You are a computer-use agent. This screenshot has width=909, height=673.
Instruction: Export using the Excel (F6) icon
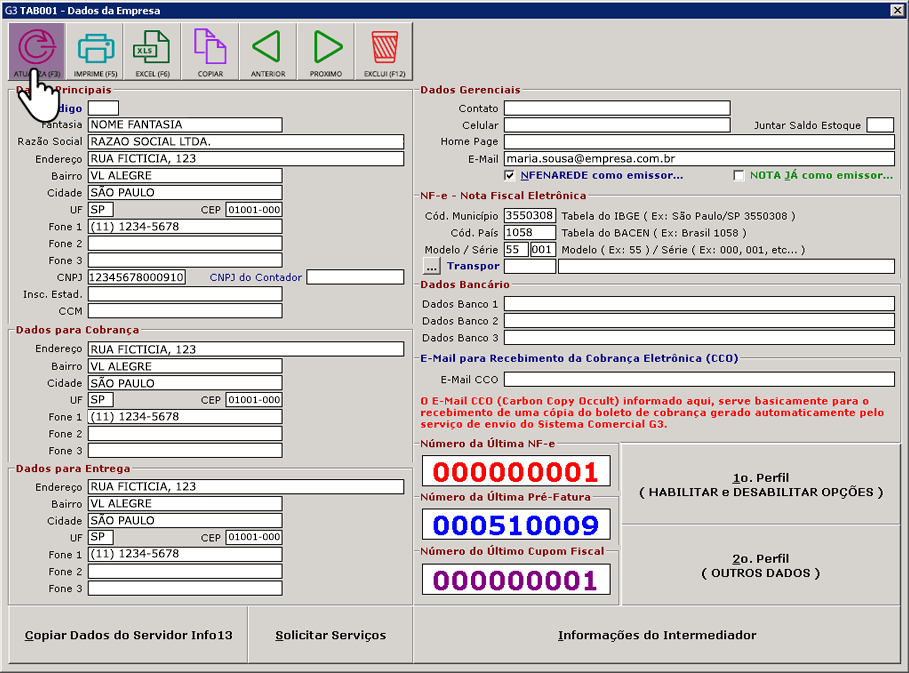tap(152, 50)
